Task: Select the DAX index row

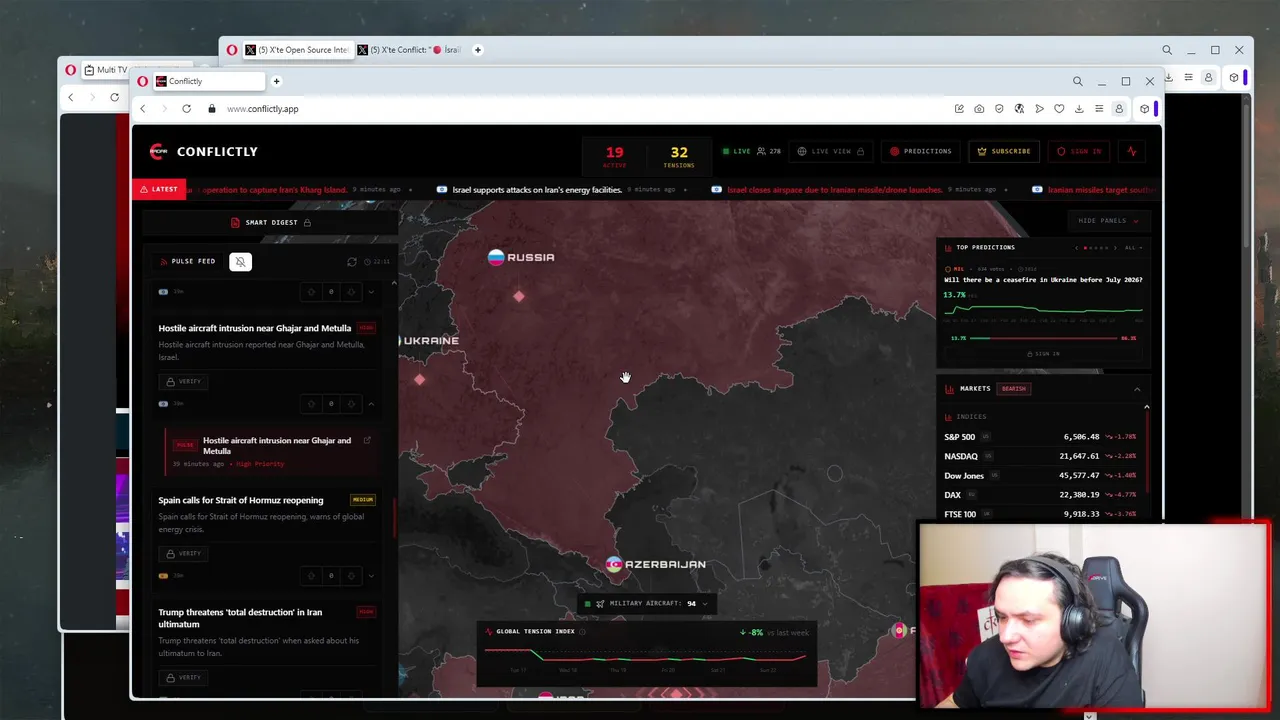Action: [1040, 495]
